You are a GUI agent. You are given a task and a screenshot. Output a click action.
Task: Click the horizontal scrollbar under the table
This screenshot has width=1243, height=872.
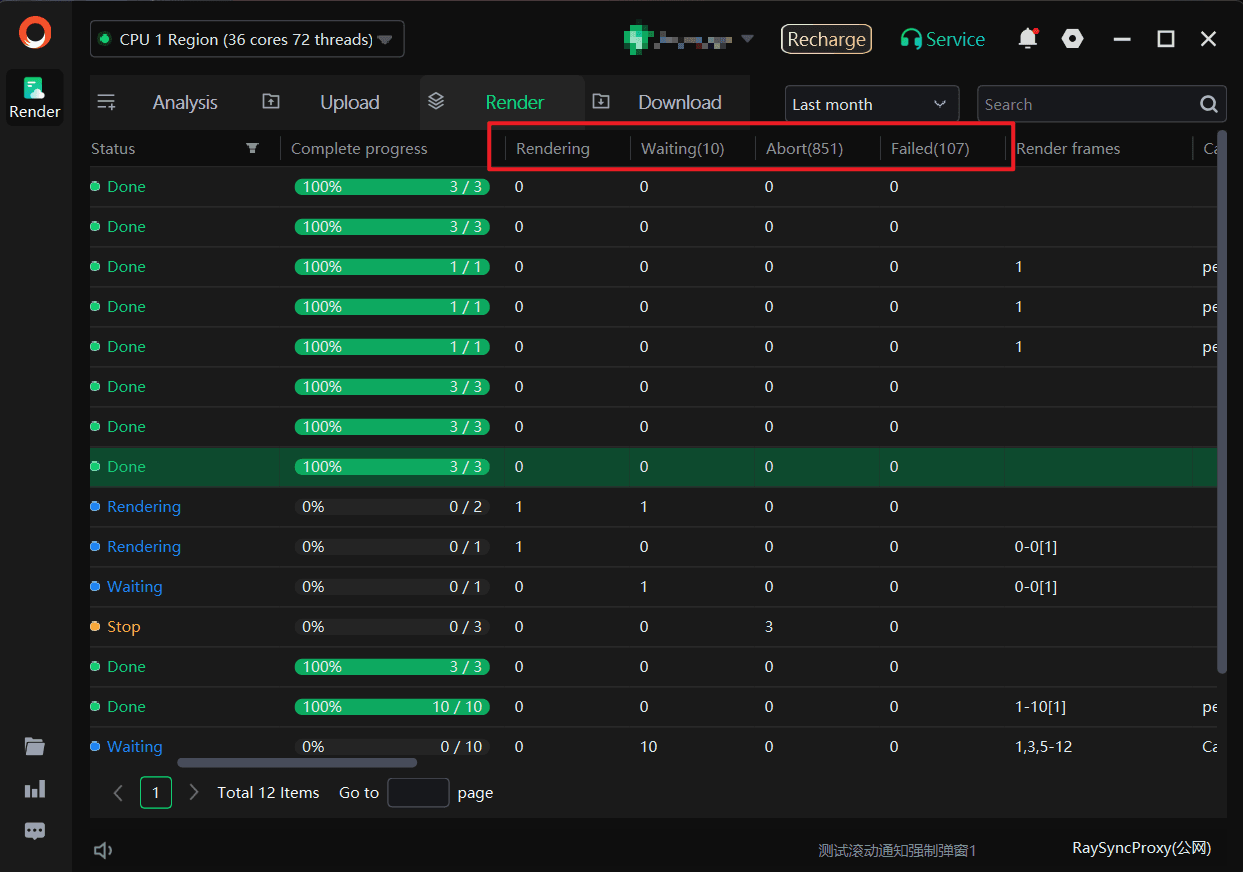click(297, 763)
